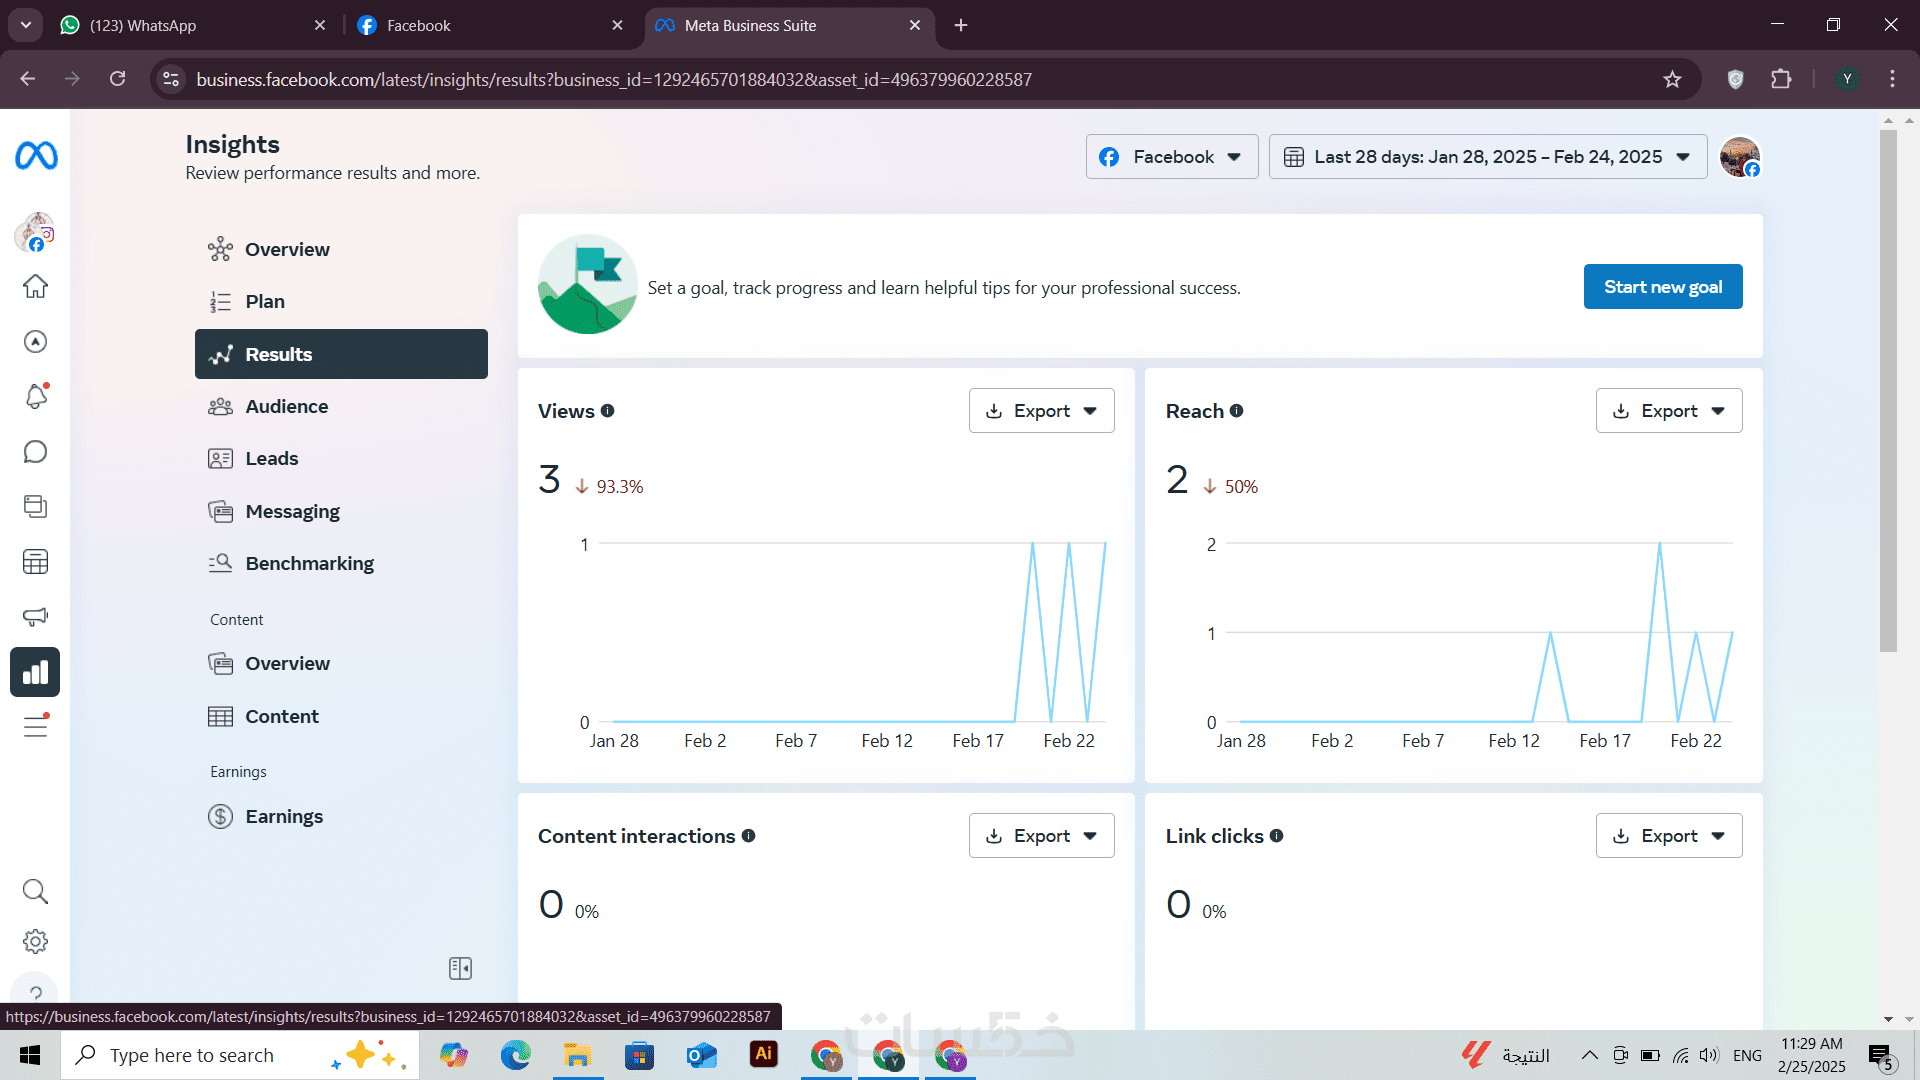Screen dimensions: 1920x1080
Task: Open Inbox chat bubble icon
Action: point(35,452)
